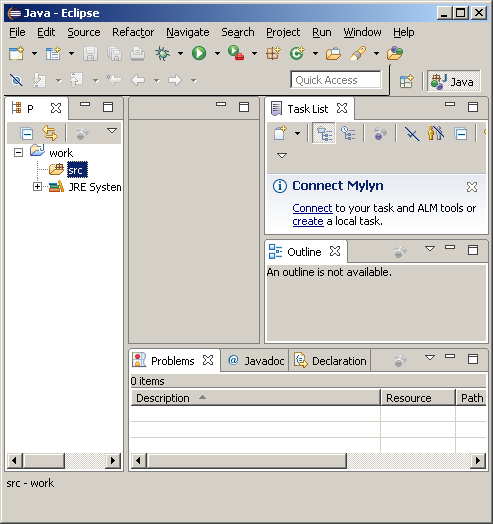Open the External Tools dropdown arrow
Image resolution: width=493 pixels, height=524 pixels.
pyautogui.click(x=254, y=53)
